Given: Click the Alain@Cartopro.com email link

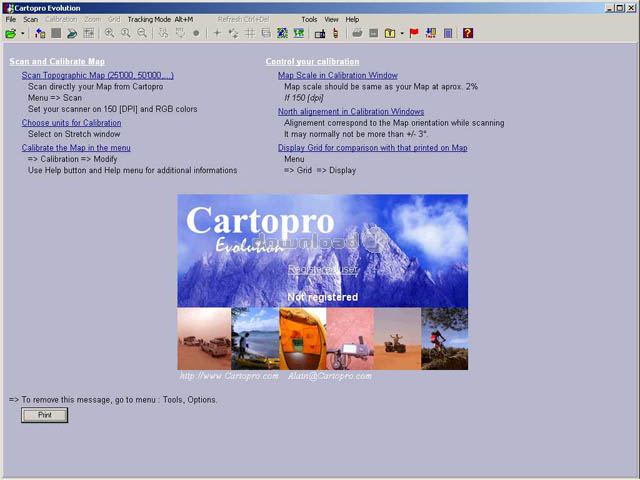Looking at the screenshot, I should point(330,376).
